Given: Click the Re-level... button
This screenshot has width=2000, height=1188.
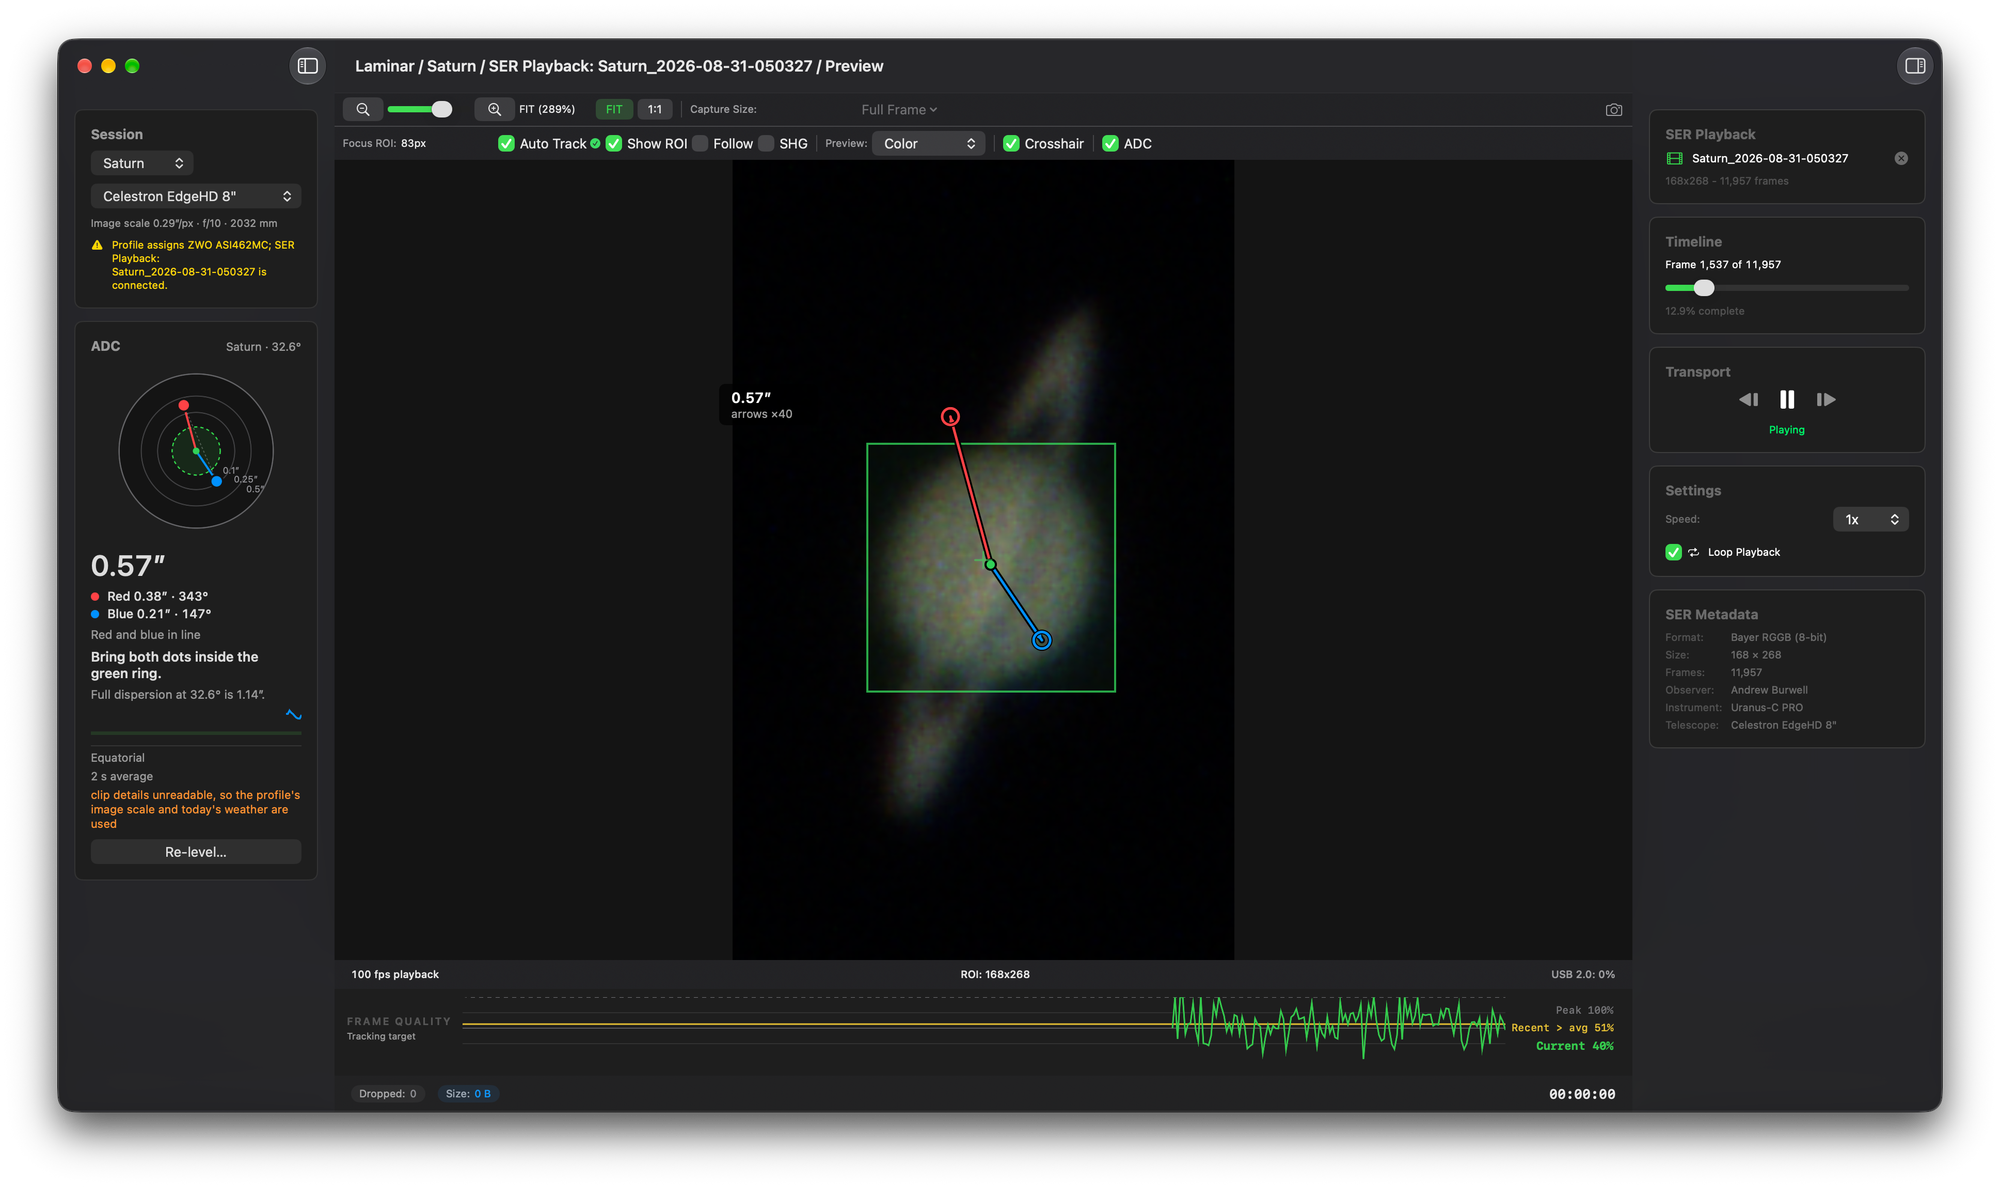Looking at the screenshot, I should click(196, 852).
